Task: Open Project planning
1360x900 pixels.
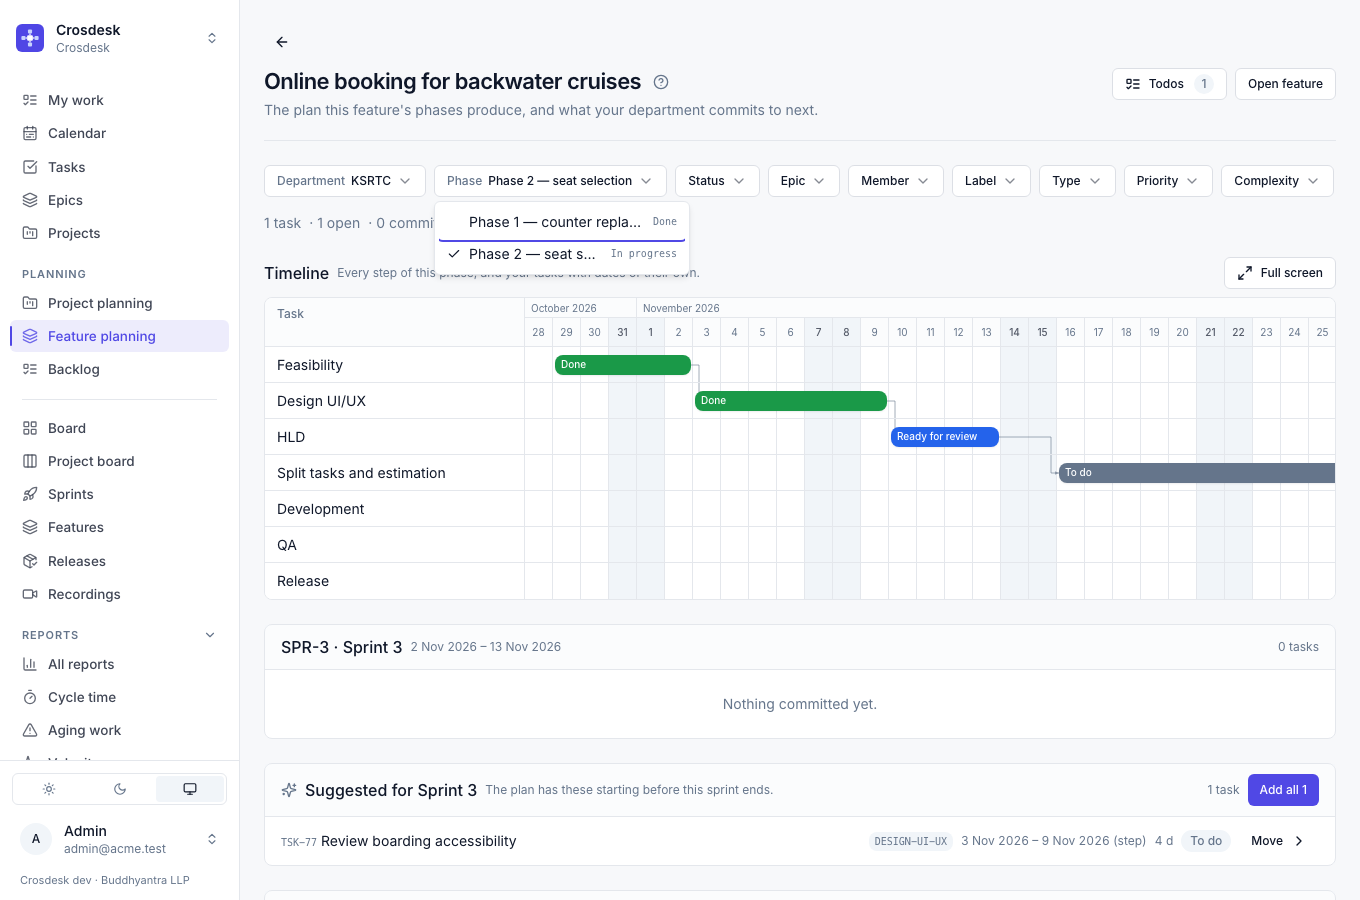Action: click(119, 303)
